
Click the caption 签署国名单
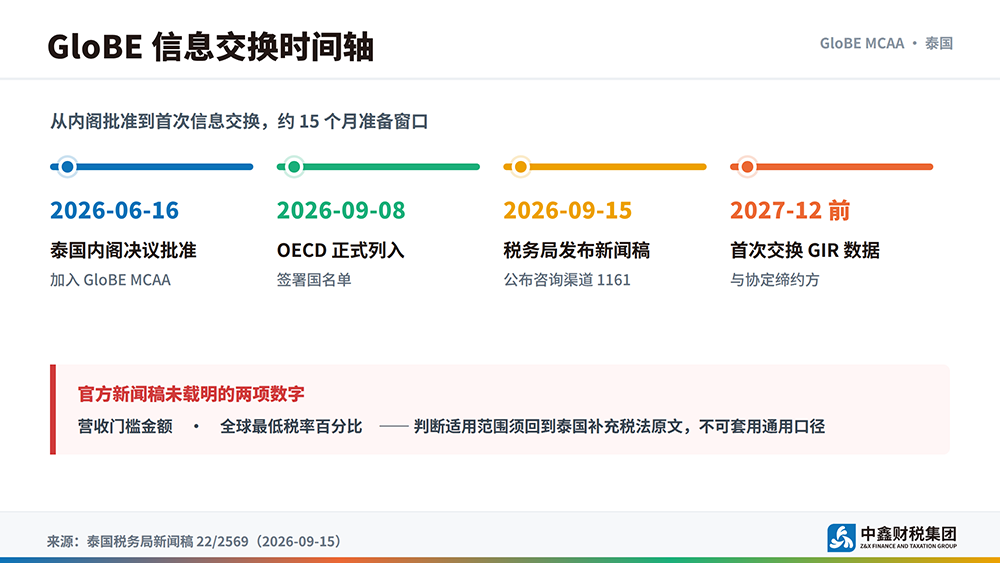[314, 280]
